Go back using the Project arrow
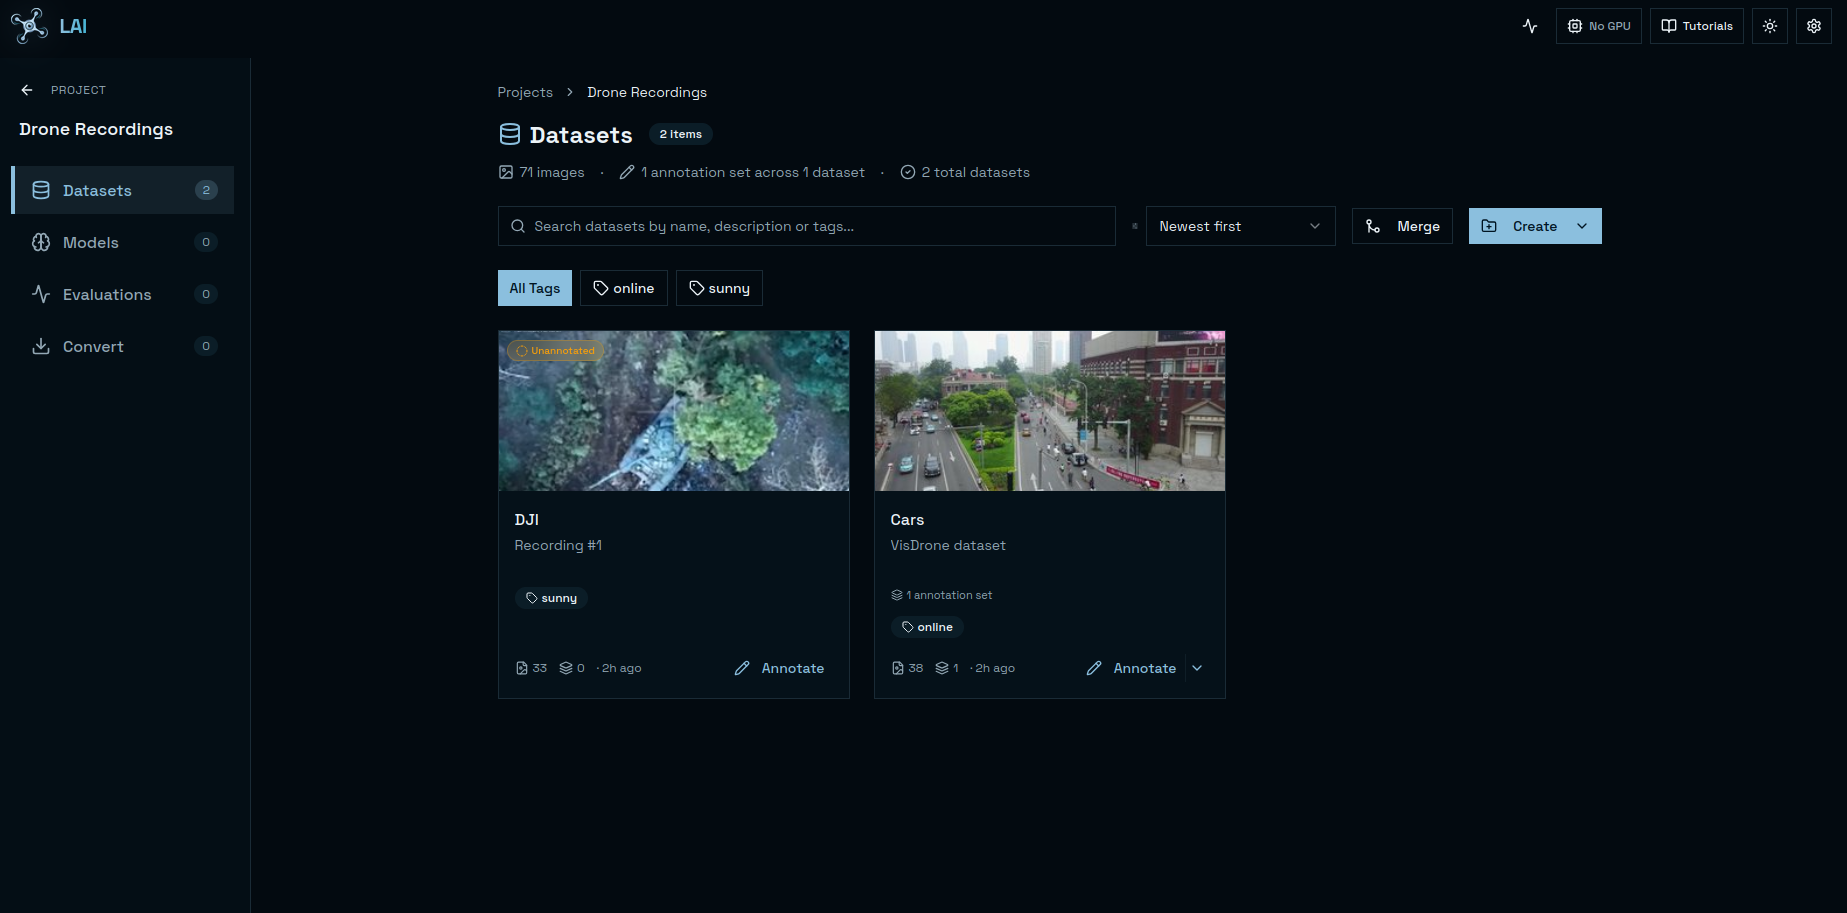Screen dimensions: 1847x913 point(27,90)
